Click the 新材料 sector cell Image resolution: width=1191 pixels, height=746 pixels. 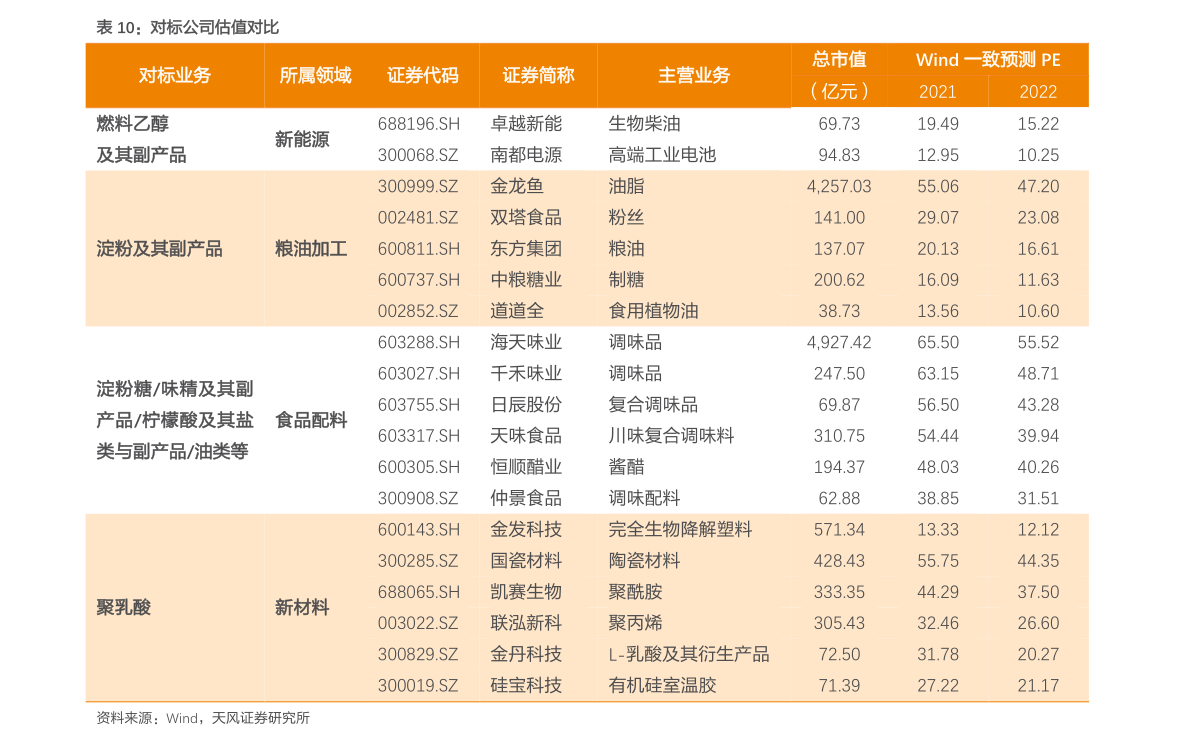[x=302, y=608]
